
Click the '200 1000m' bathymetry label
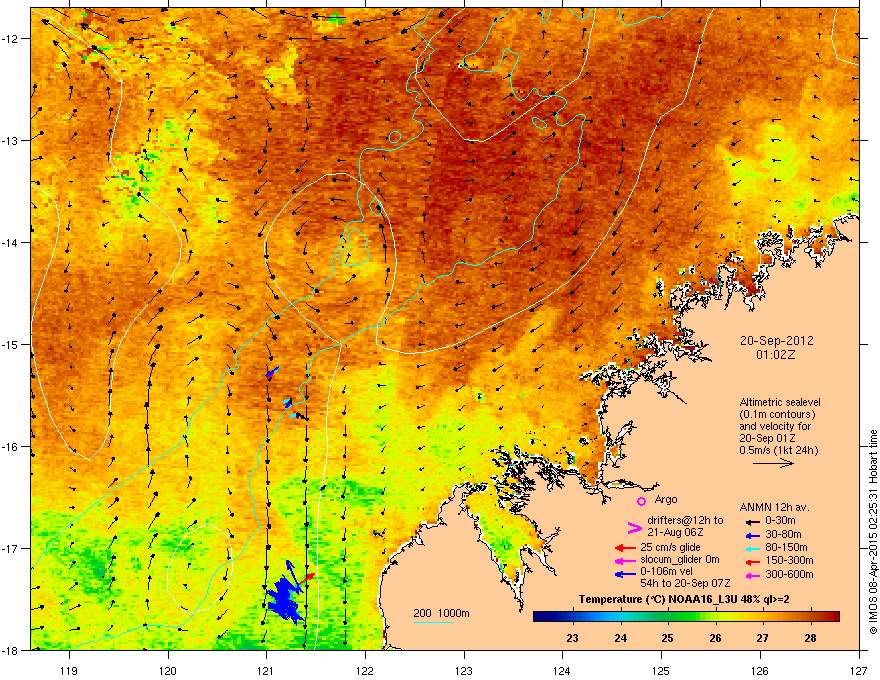coord(441,613)
